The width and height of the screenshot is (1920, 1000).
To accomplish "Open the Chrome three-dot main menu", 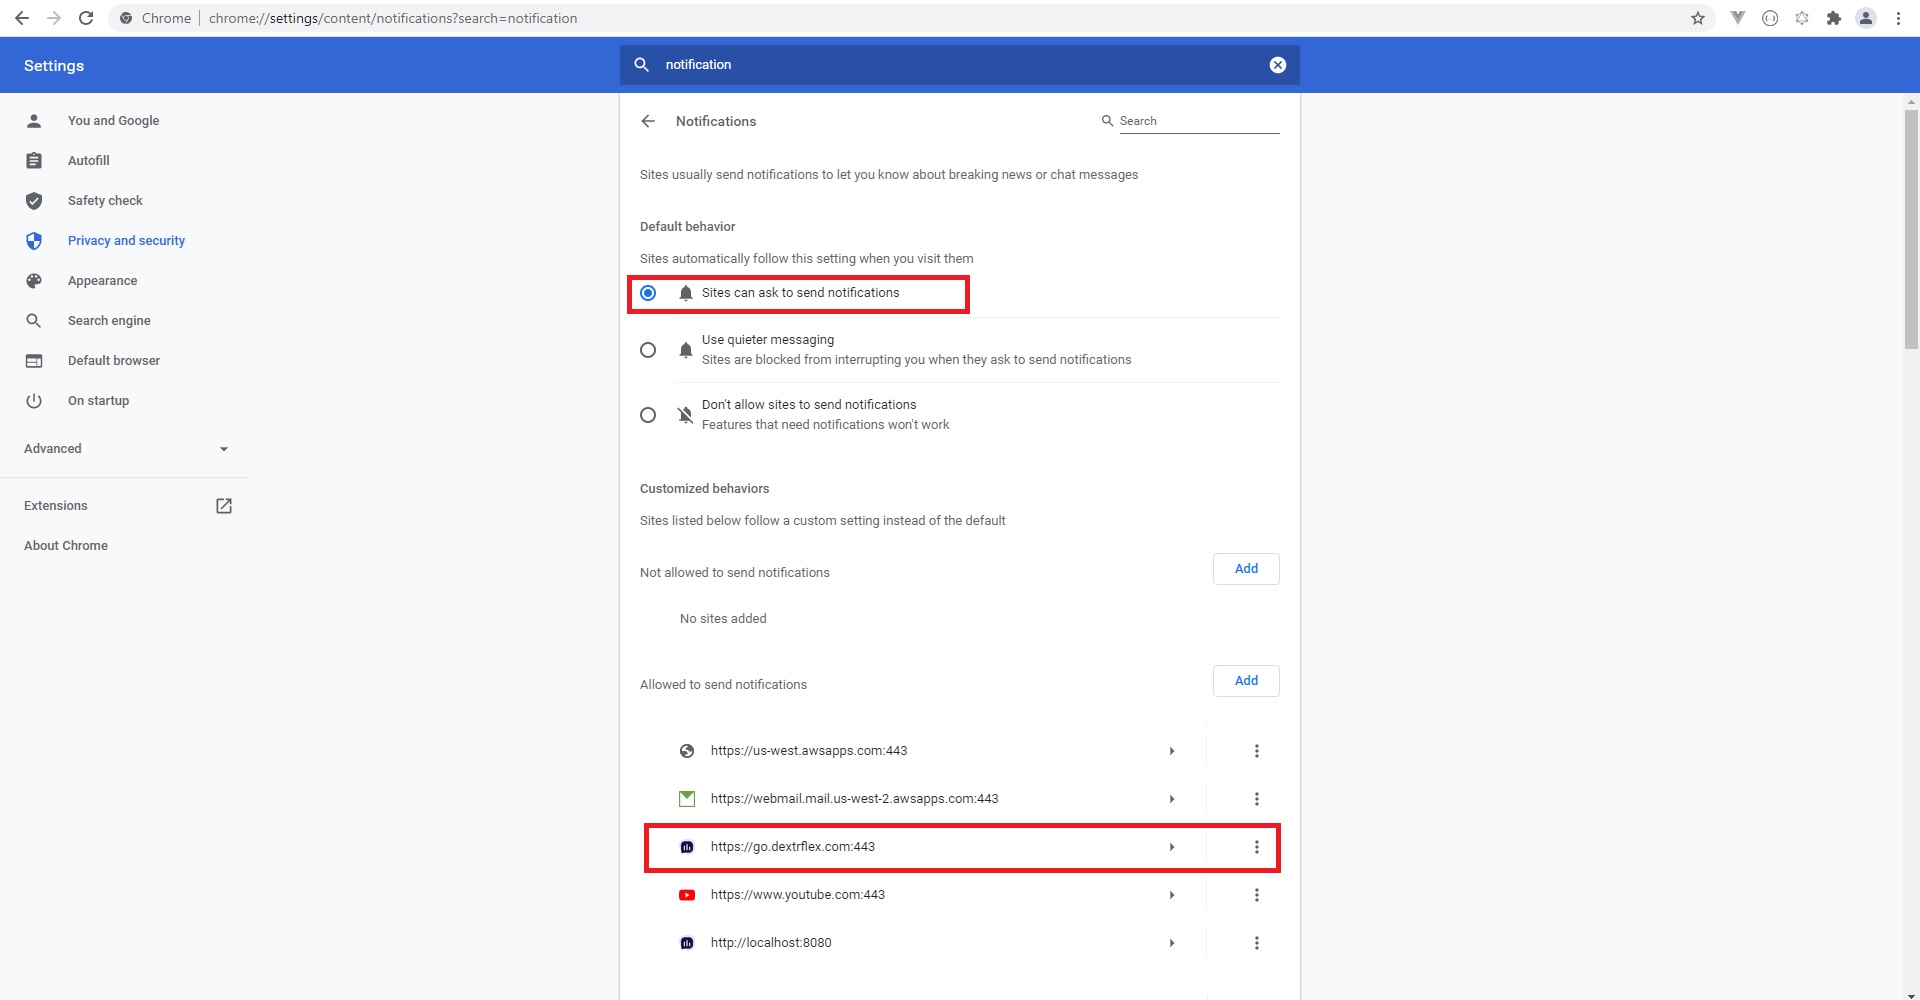I will 1898,18.
